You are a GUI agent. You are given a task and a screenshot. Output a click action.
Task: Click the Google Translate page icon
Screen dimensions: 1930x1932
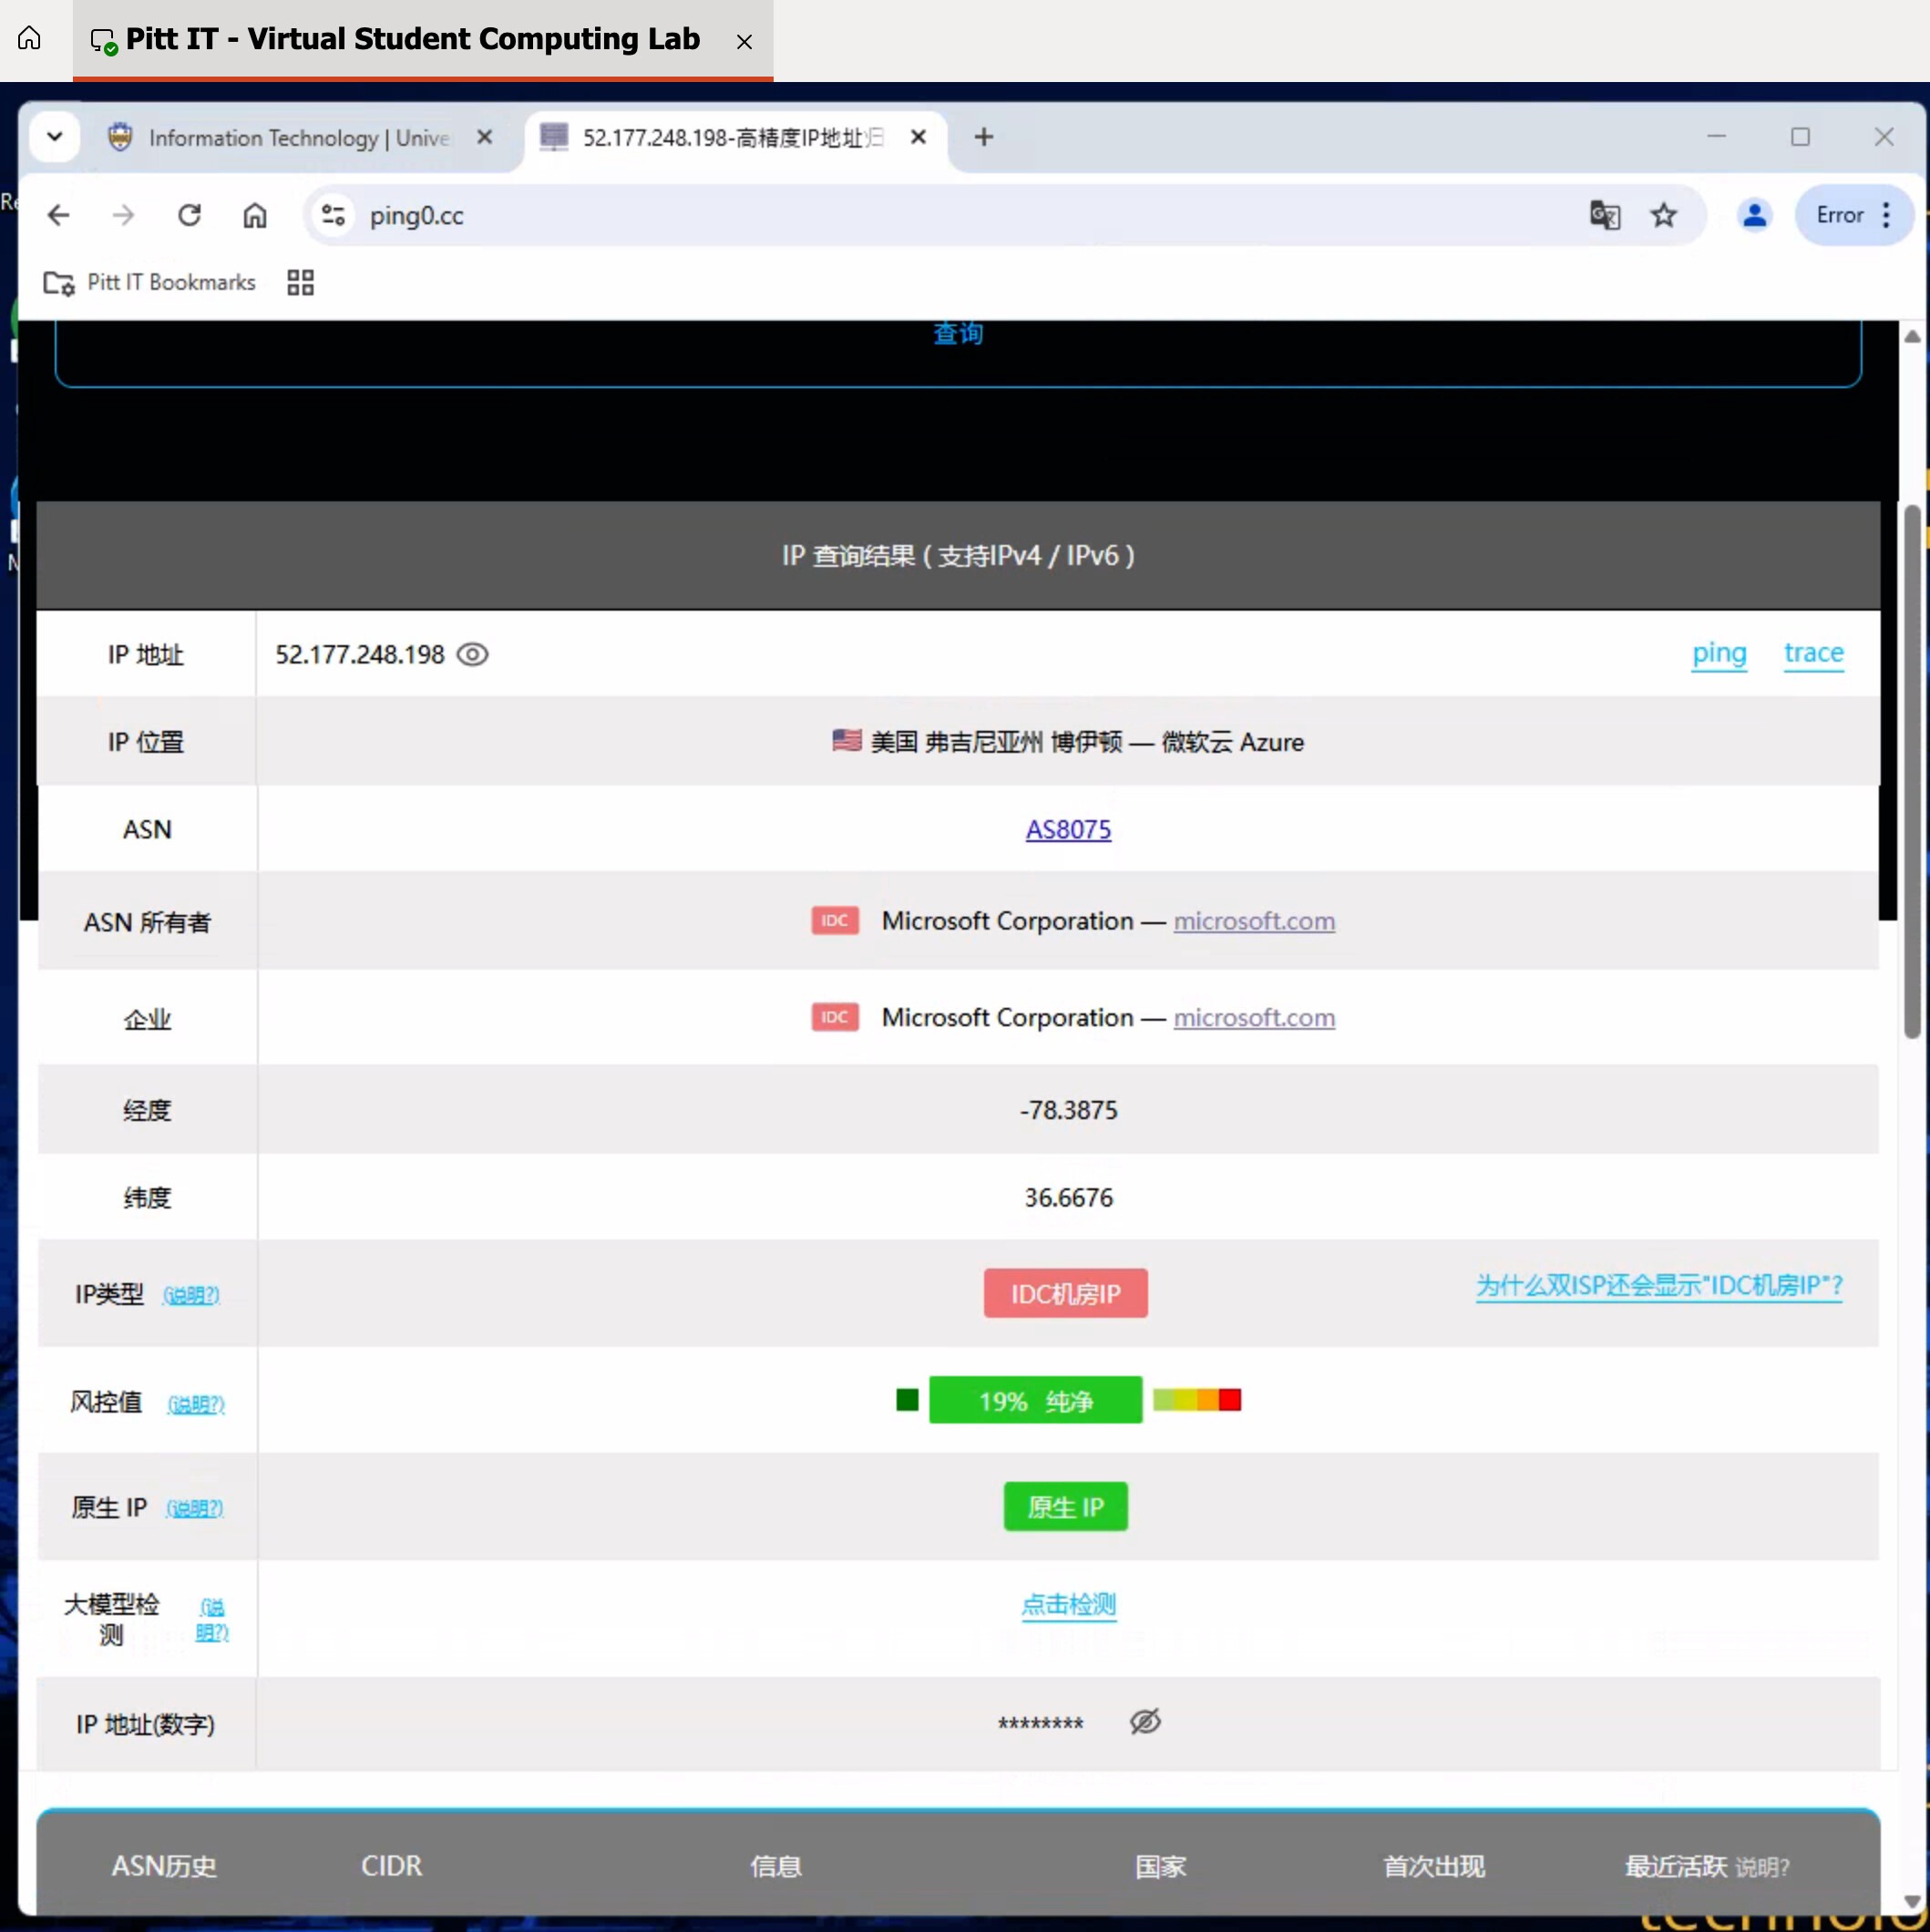1604,215
